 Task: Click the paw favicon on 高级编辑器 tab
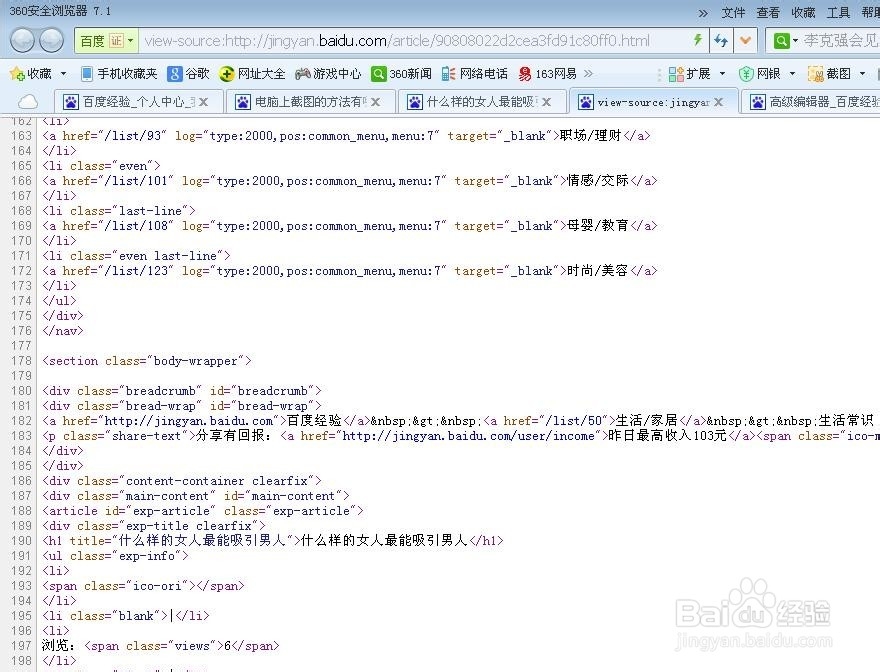click(x=758, y=102)
